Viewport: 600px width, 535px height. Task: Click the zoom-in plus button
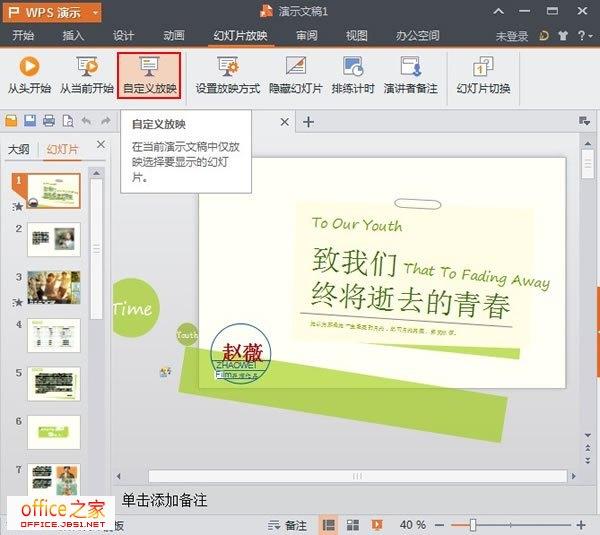(581, 525)
